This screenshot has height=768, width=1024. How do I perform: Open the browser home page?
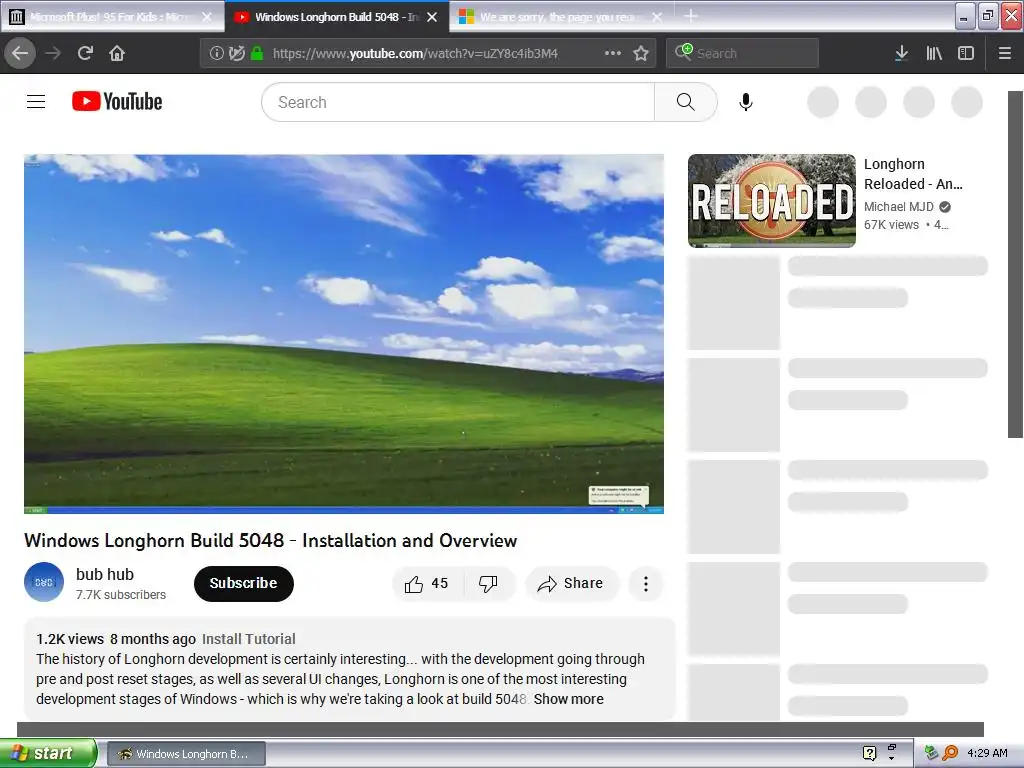(117, 53)
